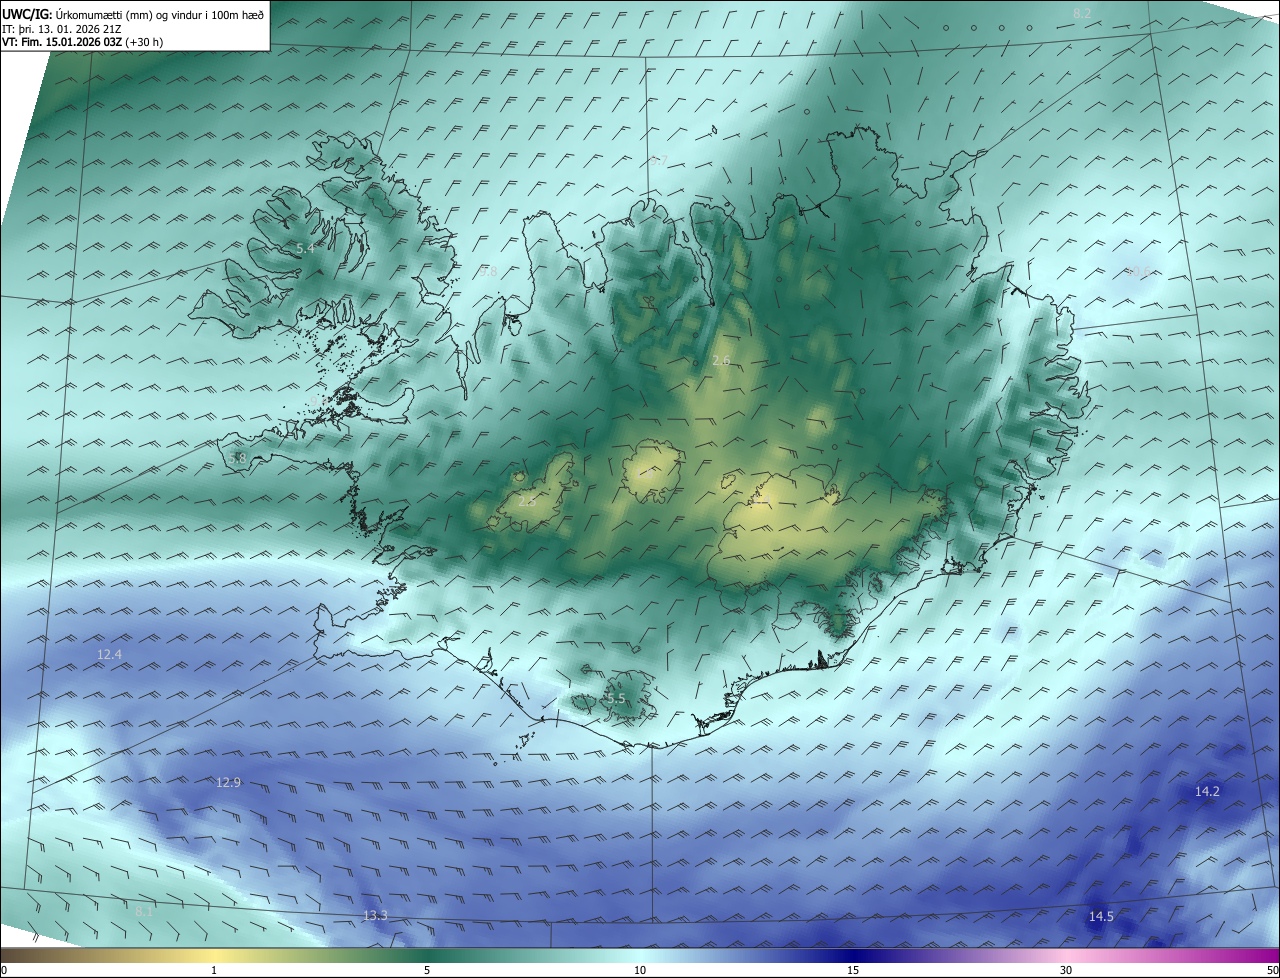Click the 5.5 value near the south coast

pyautogui.click(x=615, y=698)
